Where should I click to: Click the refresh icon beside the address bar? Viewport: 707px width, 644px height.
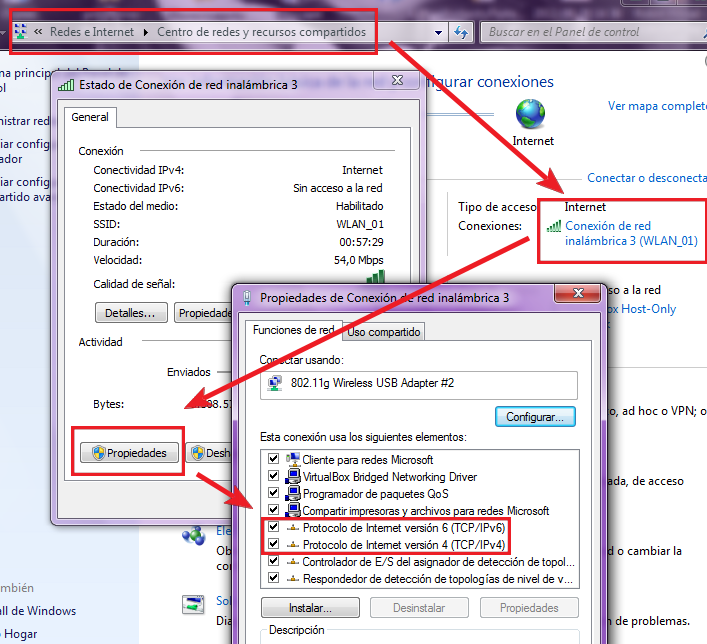pos(461,32)
